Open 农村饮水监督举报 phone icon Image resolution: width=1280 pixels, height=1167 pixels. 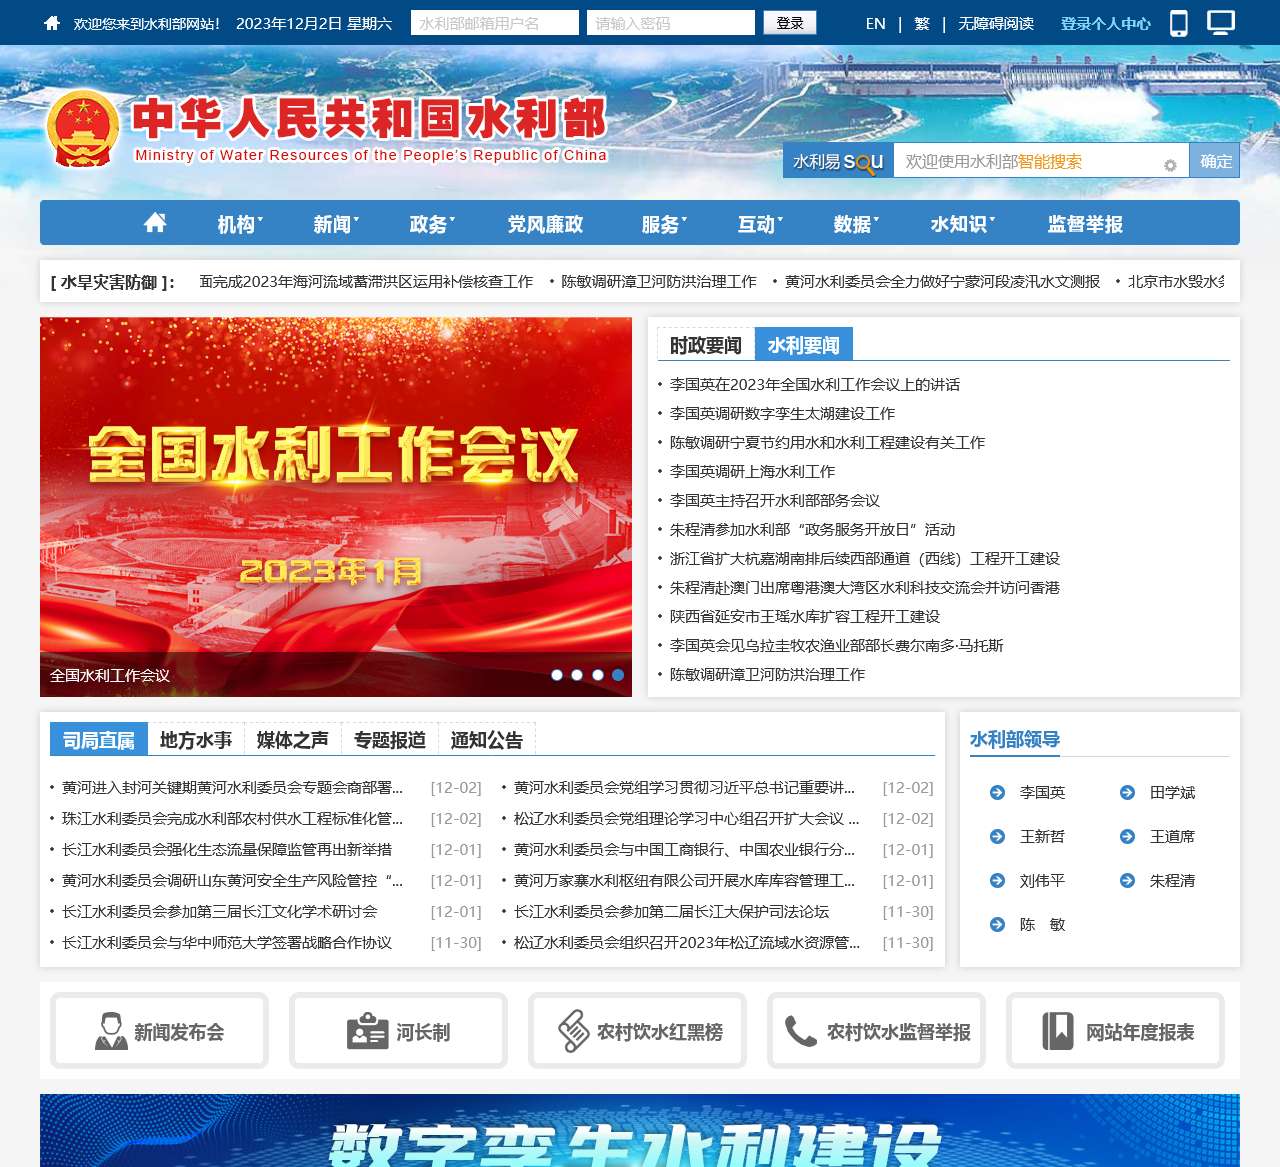(x=801, y=1031)
